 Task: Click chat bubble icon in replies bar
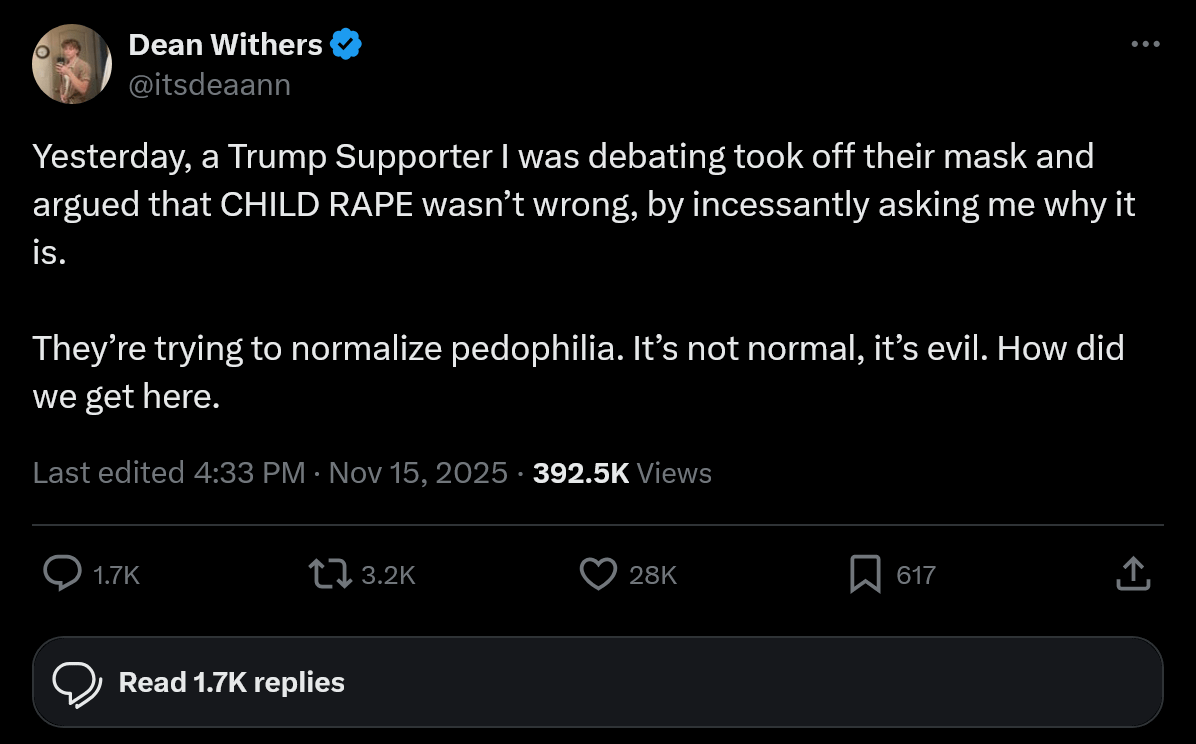click(x=77, y=683)
